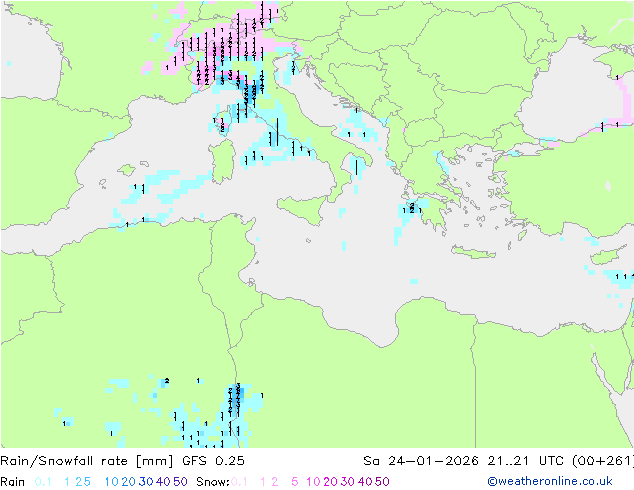Pick the rain legend 10 color value

click(x=112, y=482)
